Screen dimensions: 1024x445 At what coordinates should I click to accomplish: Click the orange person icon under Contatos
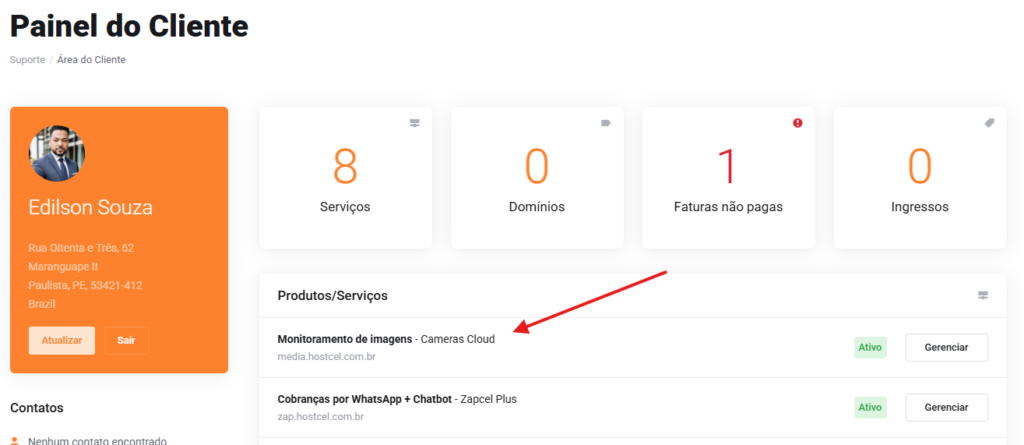[15, 441]
